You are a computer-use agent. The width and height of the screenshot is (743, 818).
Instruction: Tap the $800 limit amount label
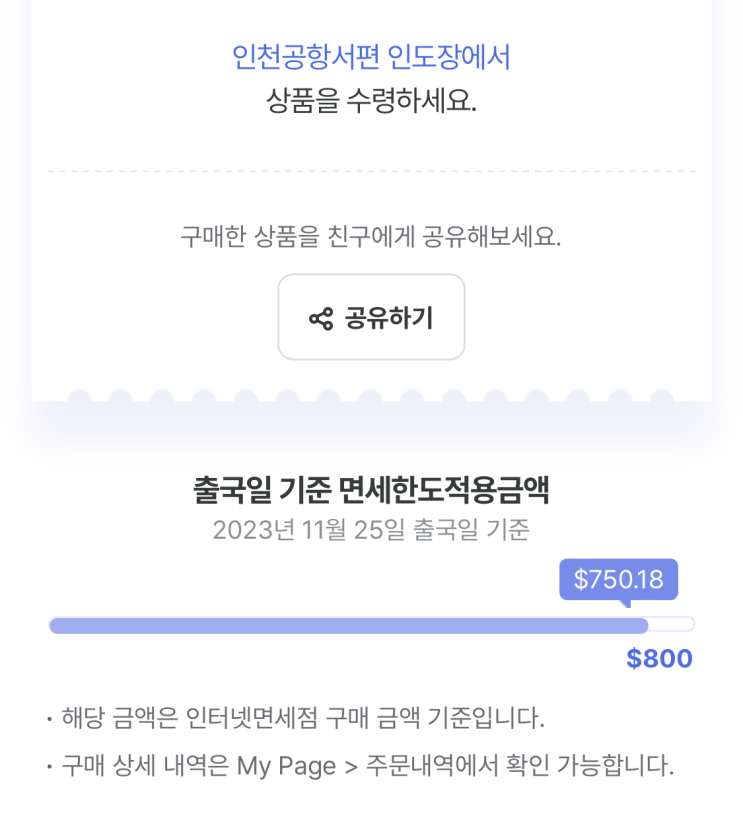point(659,659)
